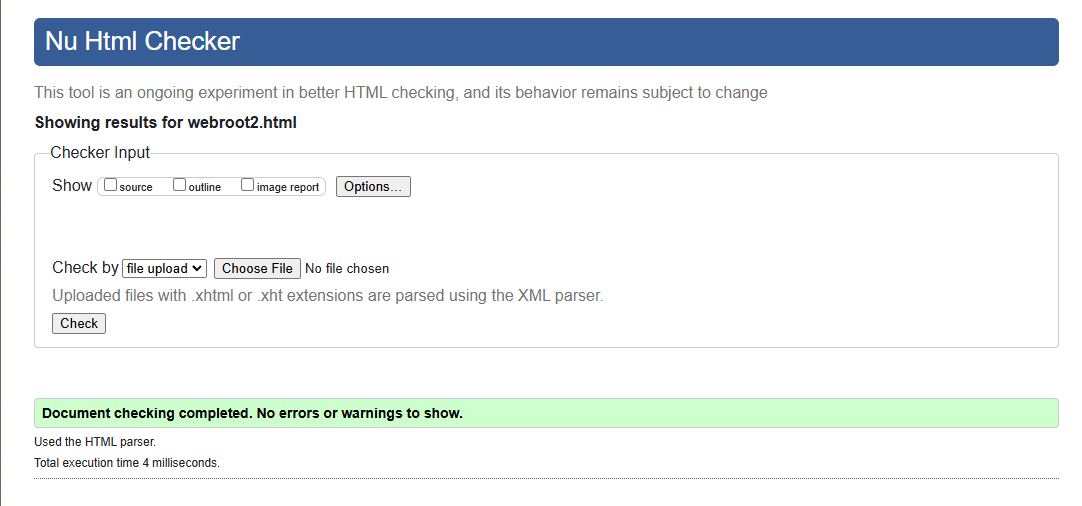Click the green 'Document checking completed' message

click(252, 413)
